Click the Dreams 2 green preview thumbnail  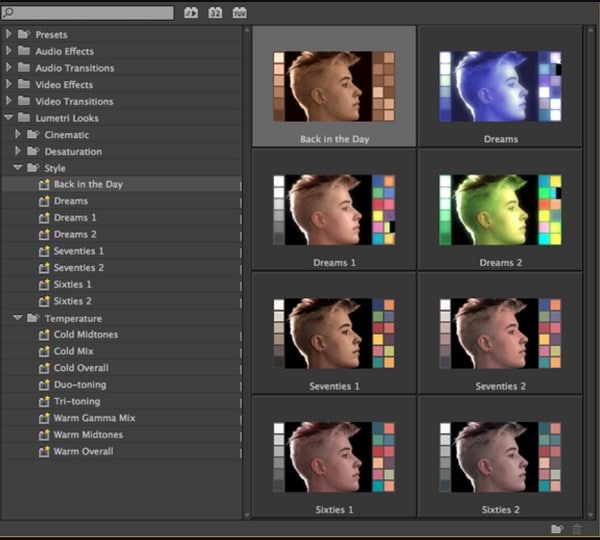click(x=499, y=210)
